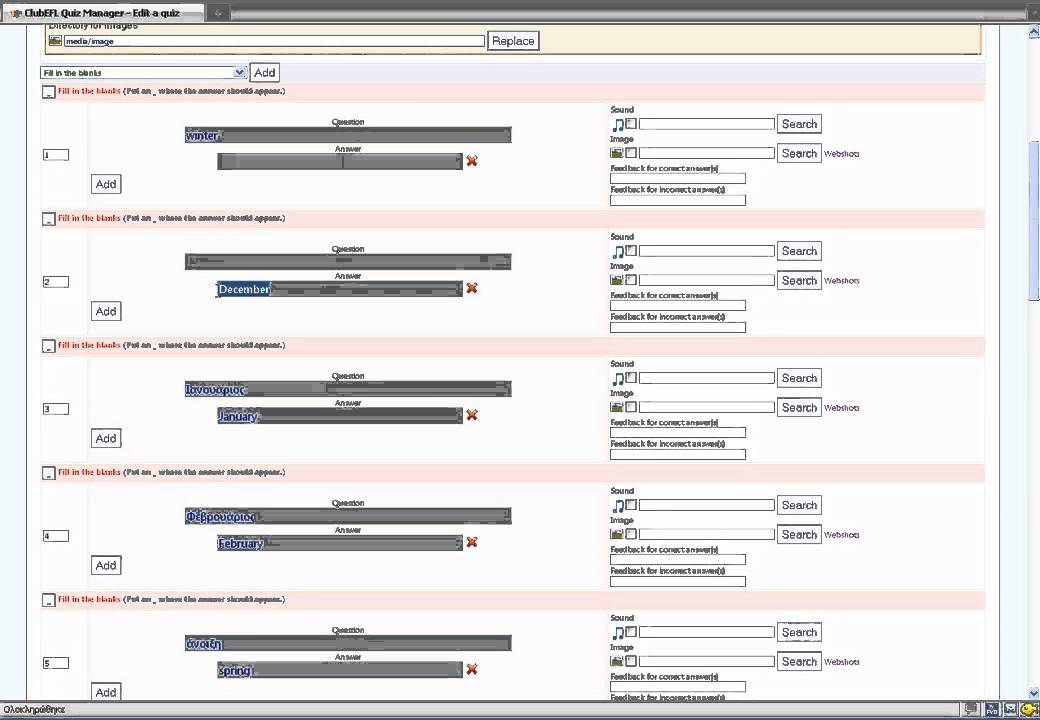Tick the image checkbox for question 3
The width and height of the screenshot is (1040, 720).
pyautogui.click(x=631, y=408)
